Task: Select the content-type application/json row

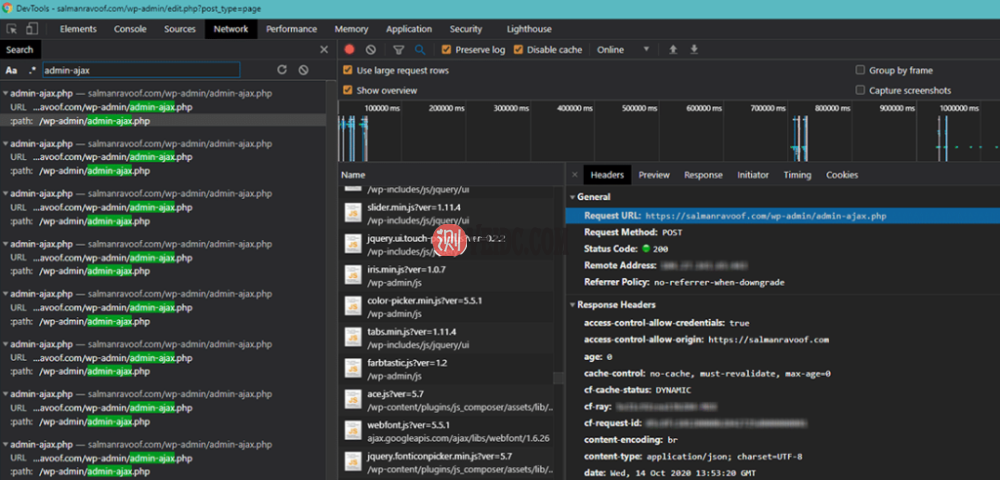Action: pyautogui.click(x=782, y=456)
